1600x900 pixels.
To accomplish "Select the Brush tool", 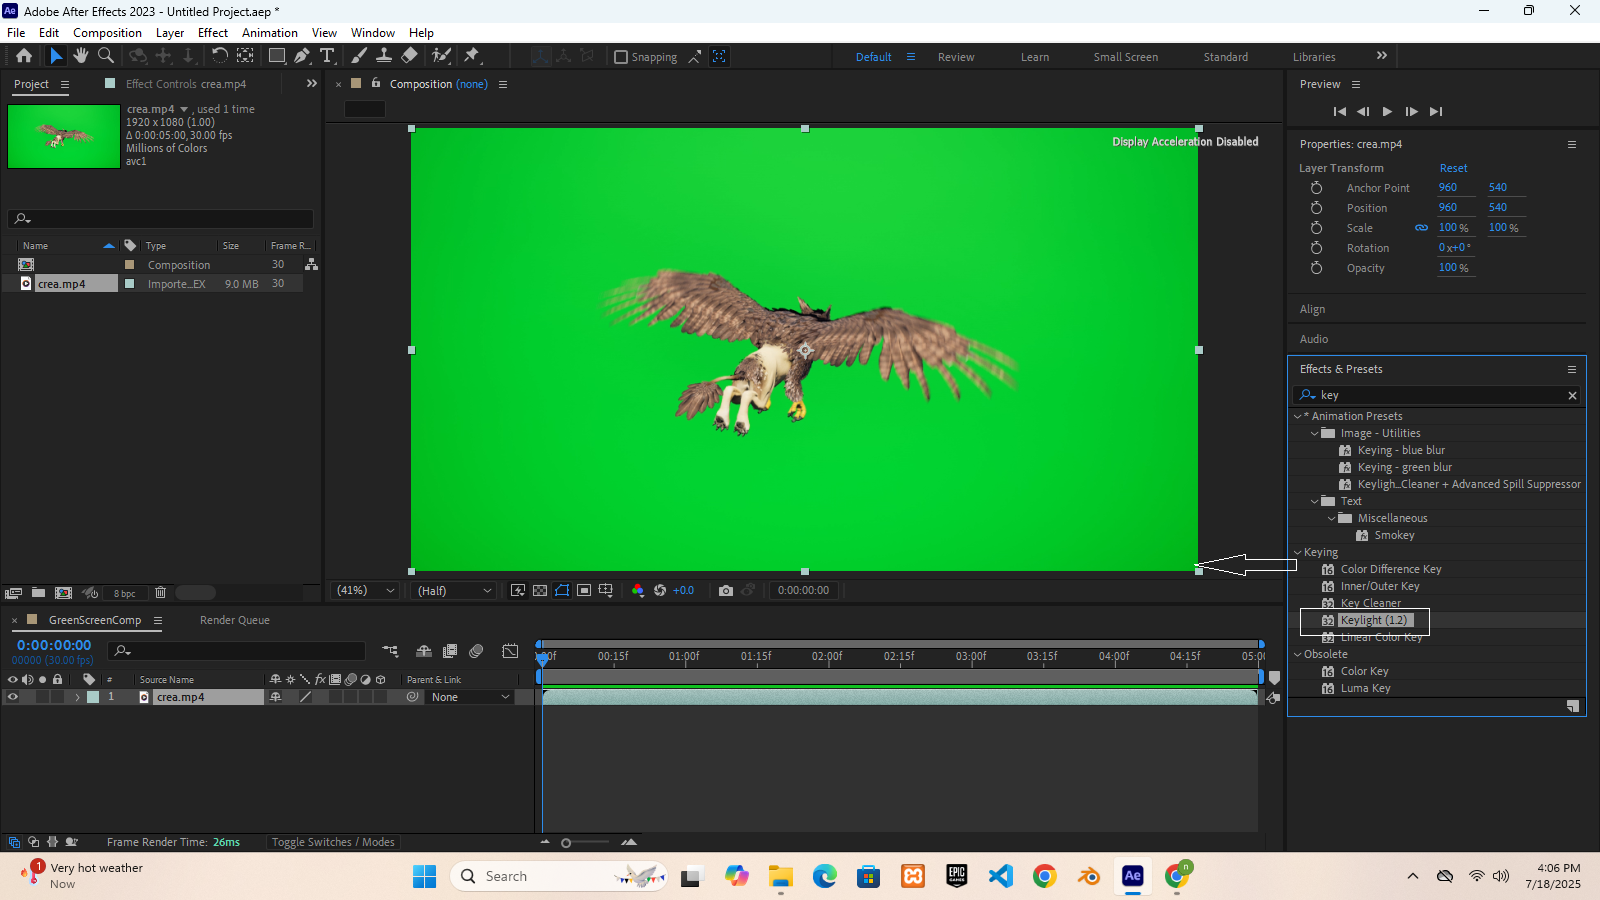I will tap(359, 56).
